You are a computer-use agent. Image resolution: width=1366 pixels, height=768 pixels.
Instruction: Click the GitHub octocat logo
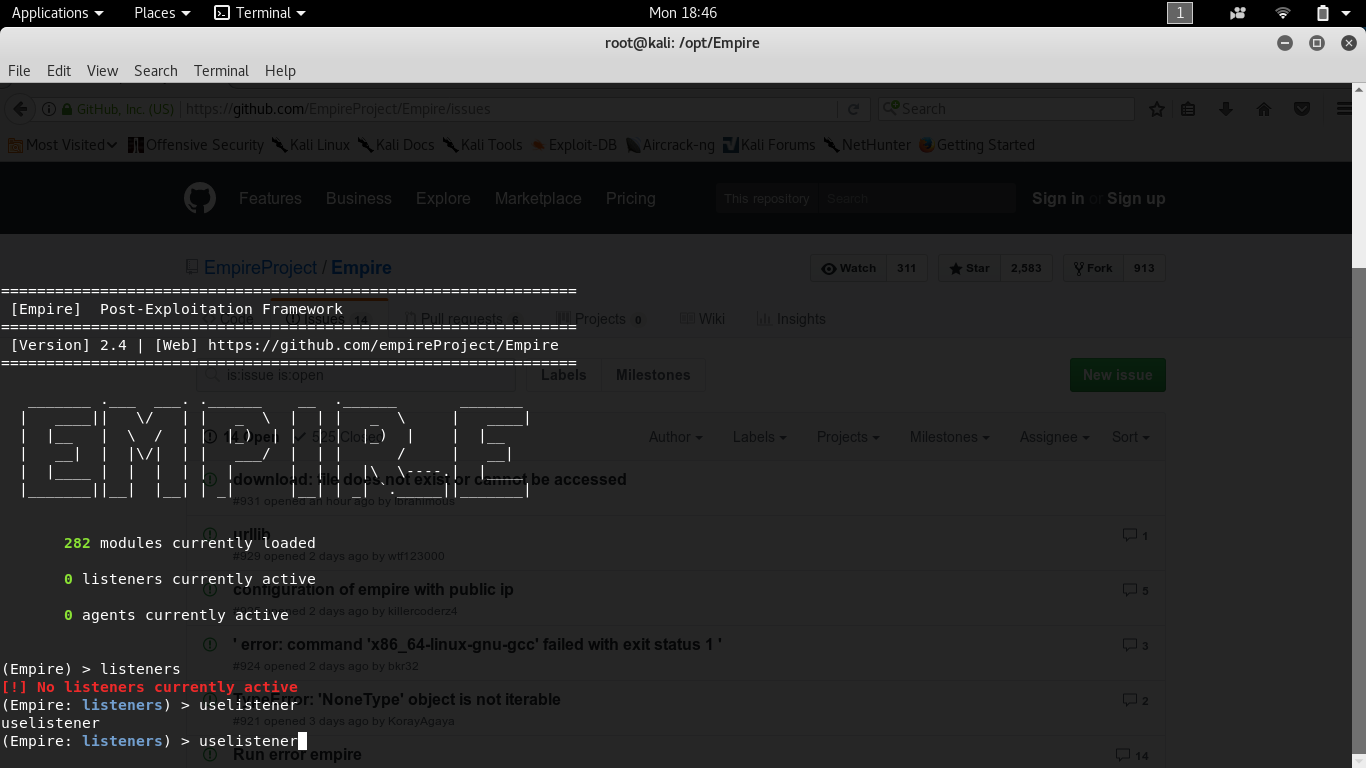199,198
